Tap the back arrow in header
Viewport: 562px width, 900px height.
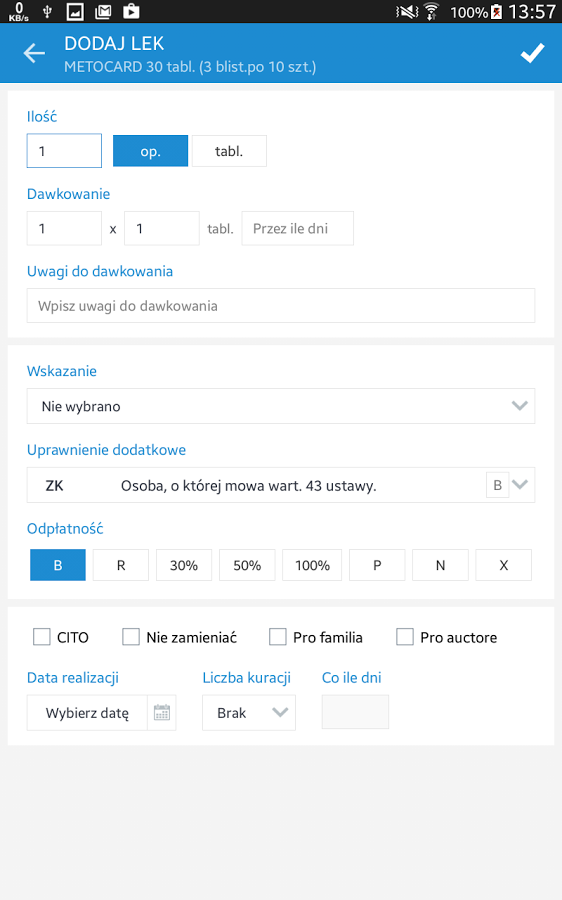click(x=34, y=53)
